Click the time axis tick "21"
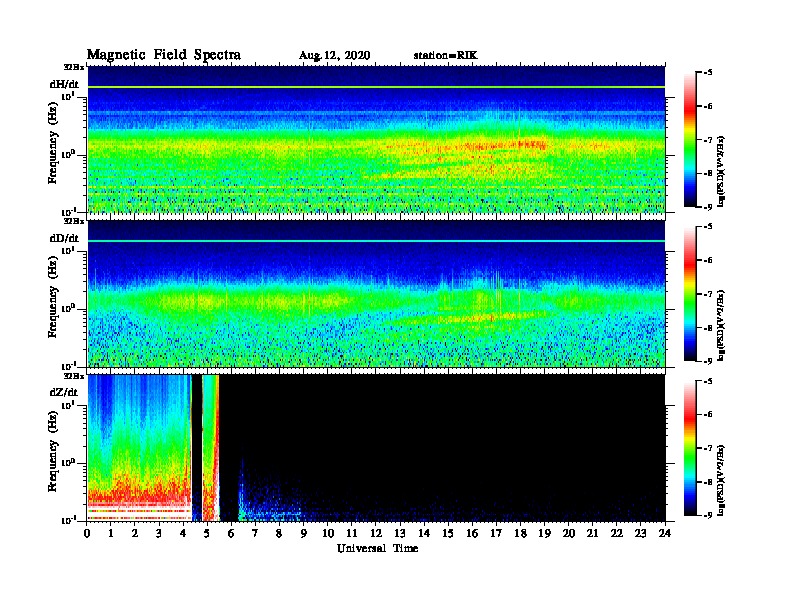Screen dimensions: 792x612 pos(593,534)
